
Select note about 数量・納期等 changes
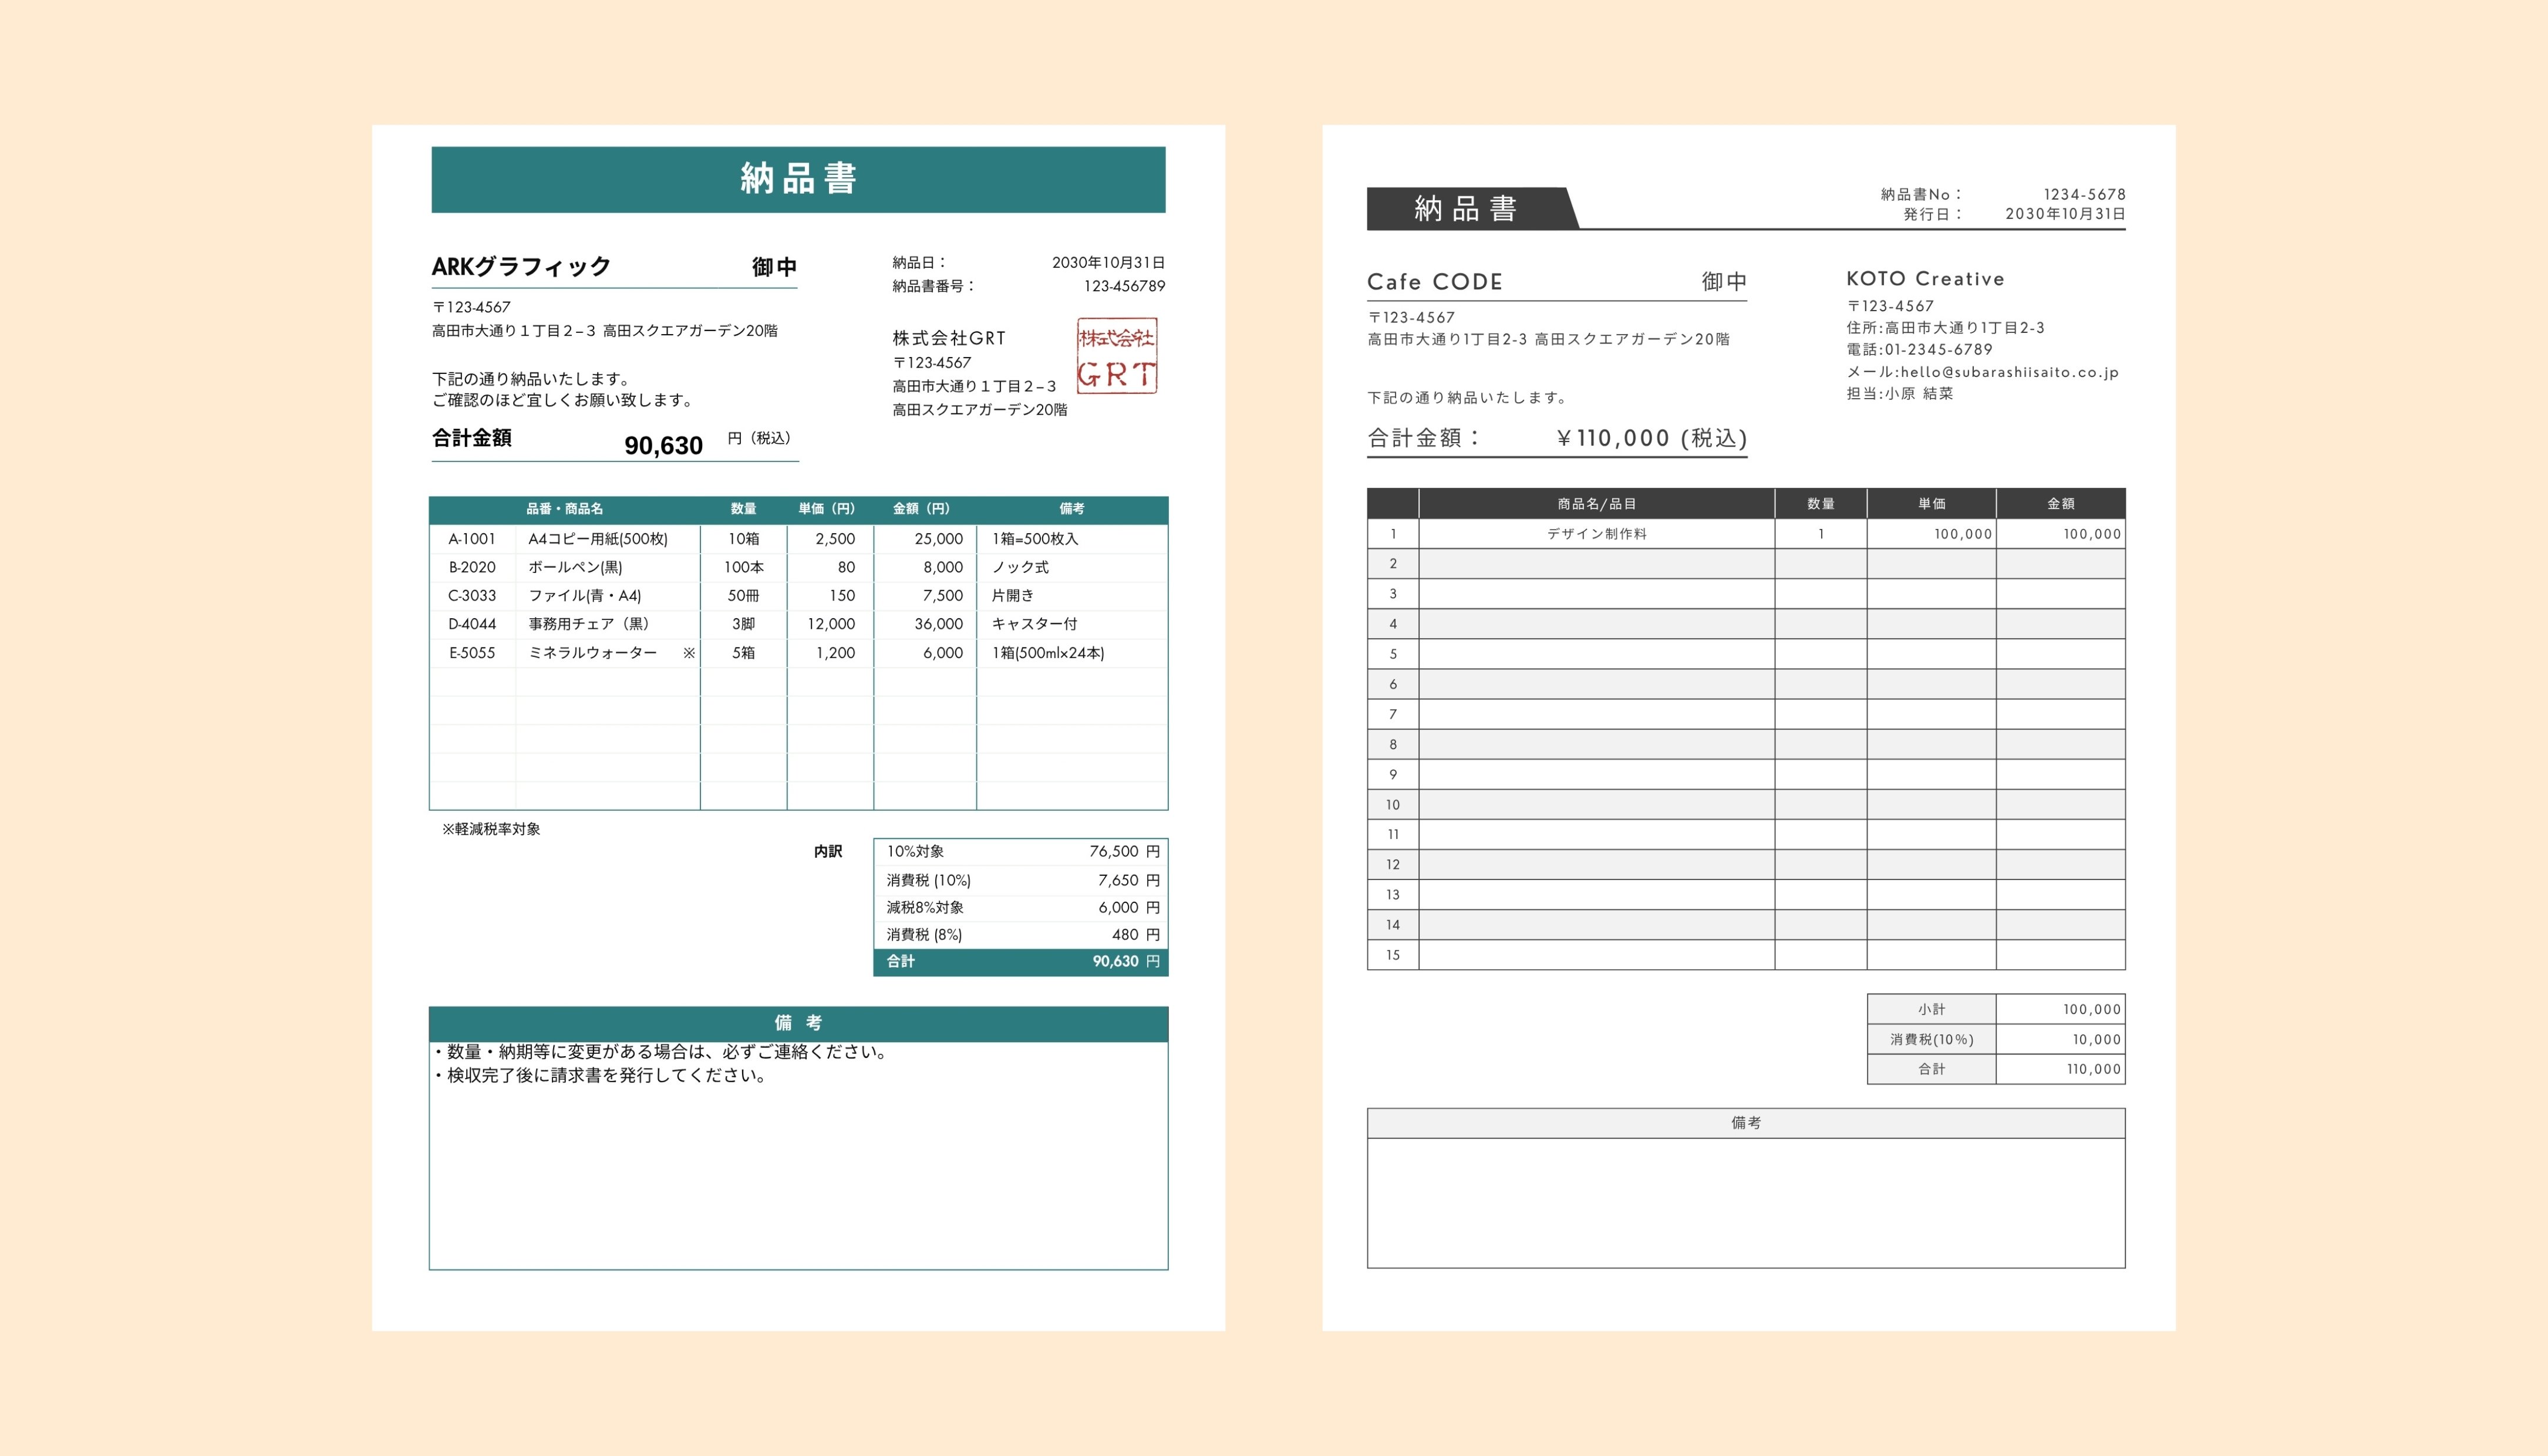[x=661, y=1052]
